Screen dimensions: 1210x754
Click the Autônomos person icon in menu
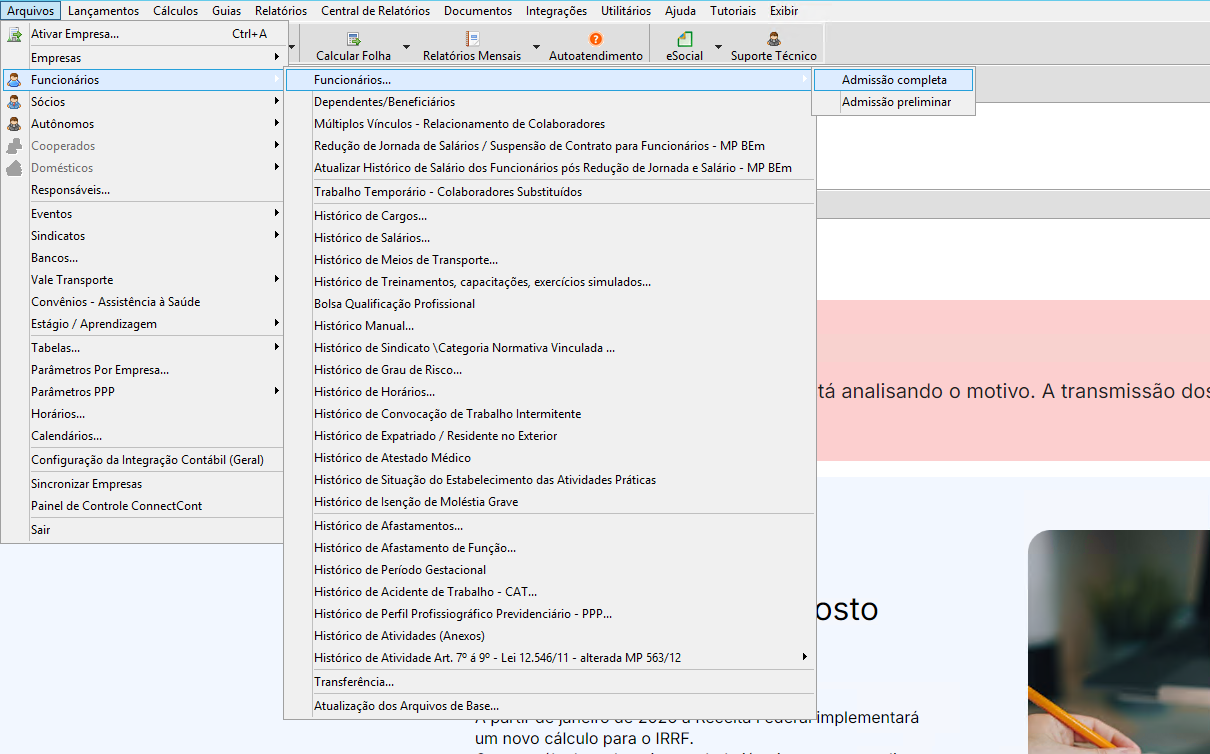click(x=14, y=124)
